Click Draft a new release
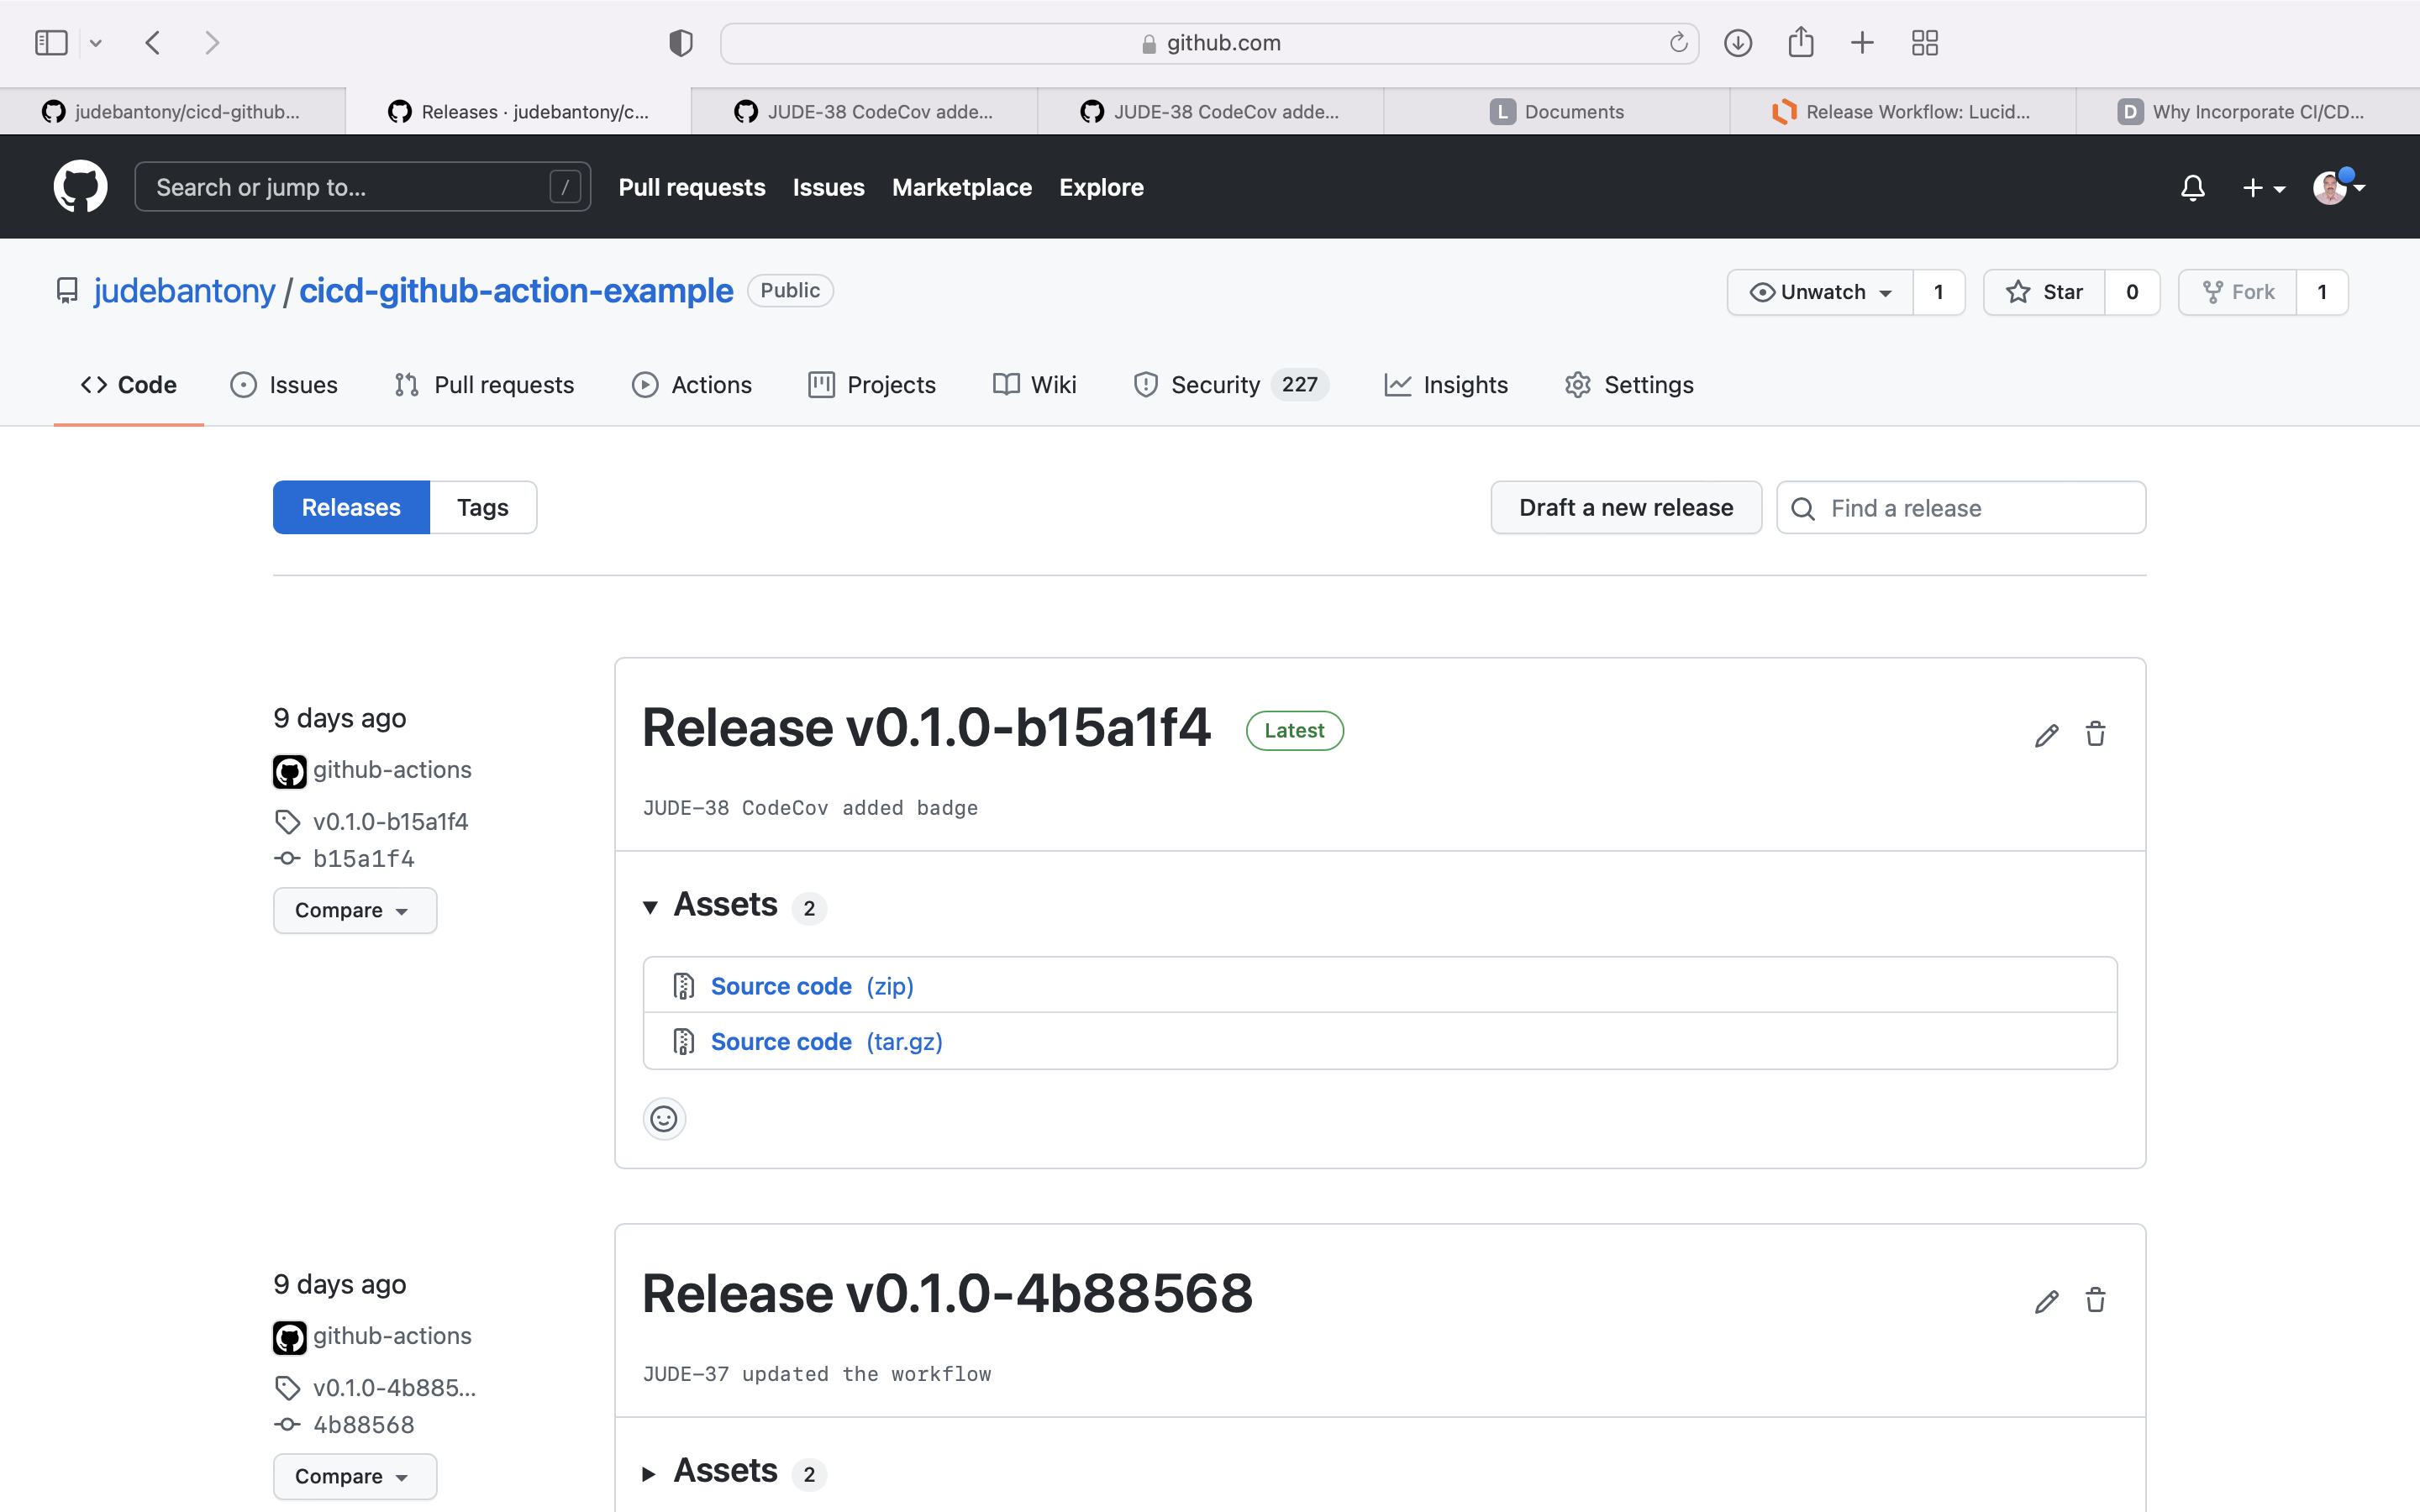This screenshot has height=1512, width=2420. click(x=1625, y=508)
